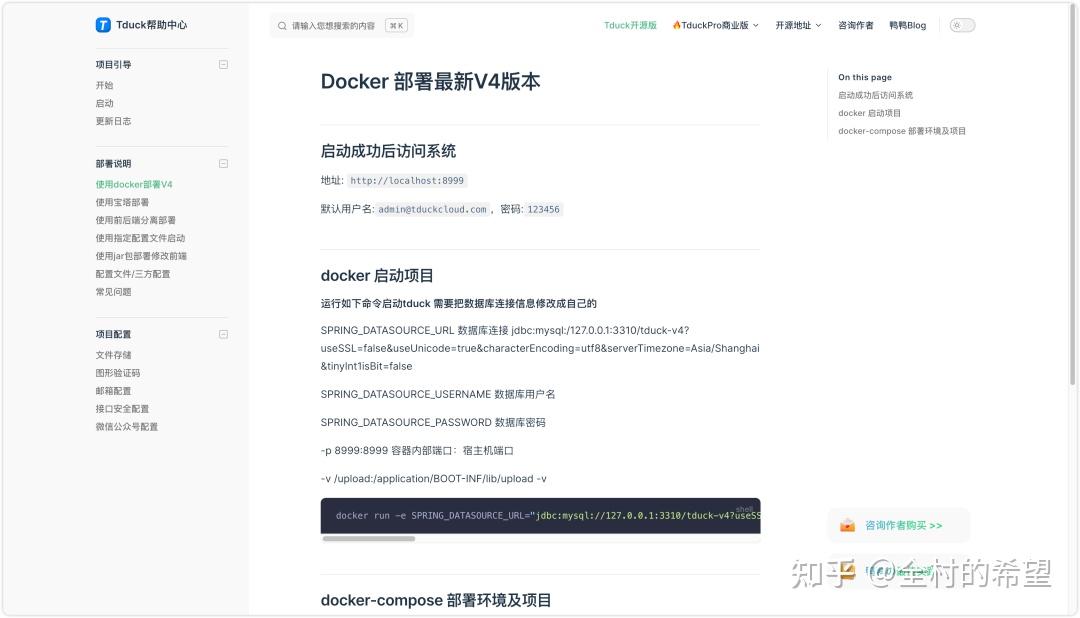Click the ⌘K shortcut badge
This screenshot has height=618, width=1080.
coord(396,25)
